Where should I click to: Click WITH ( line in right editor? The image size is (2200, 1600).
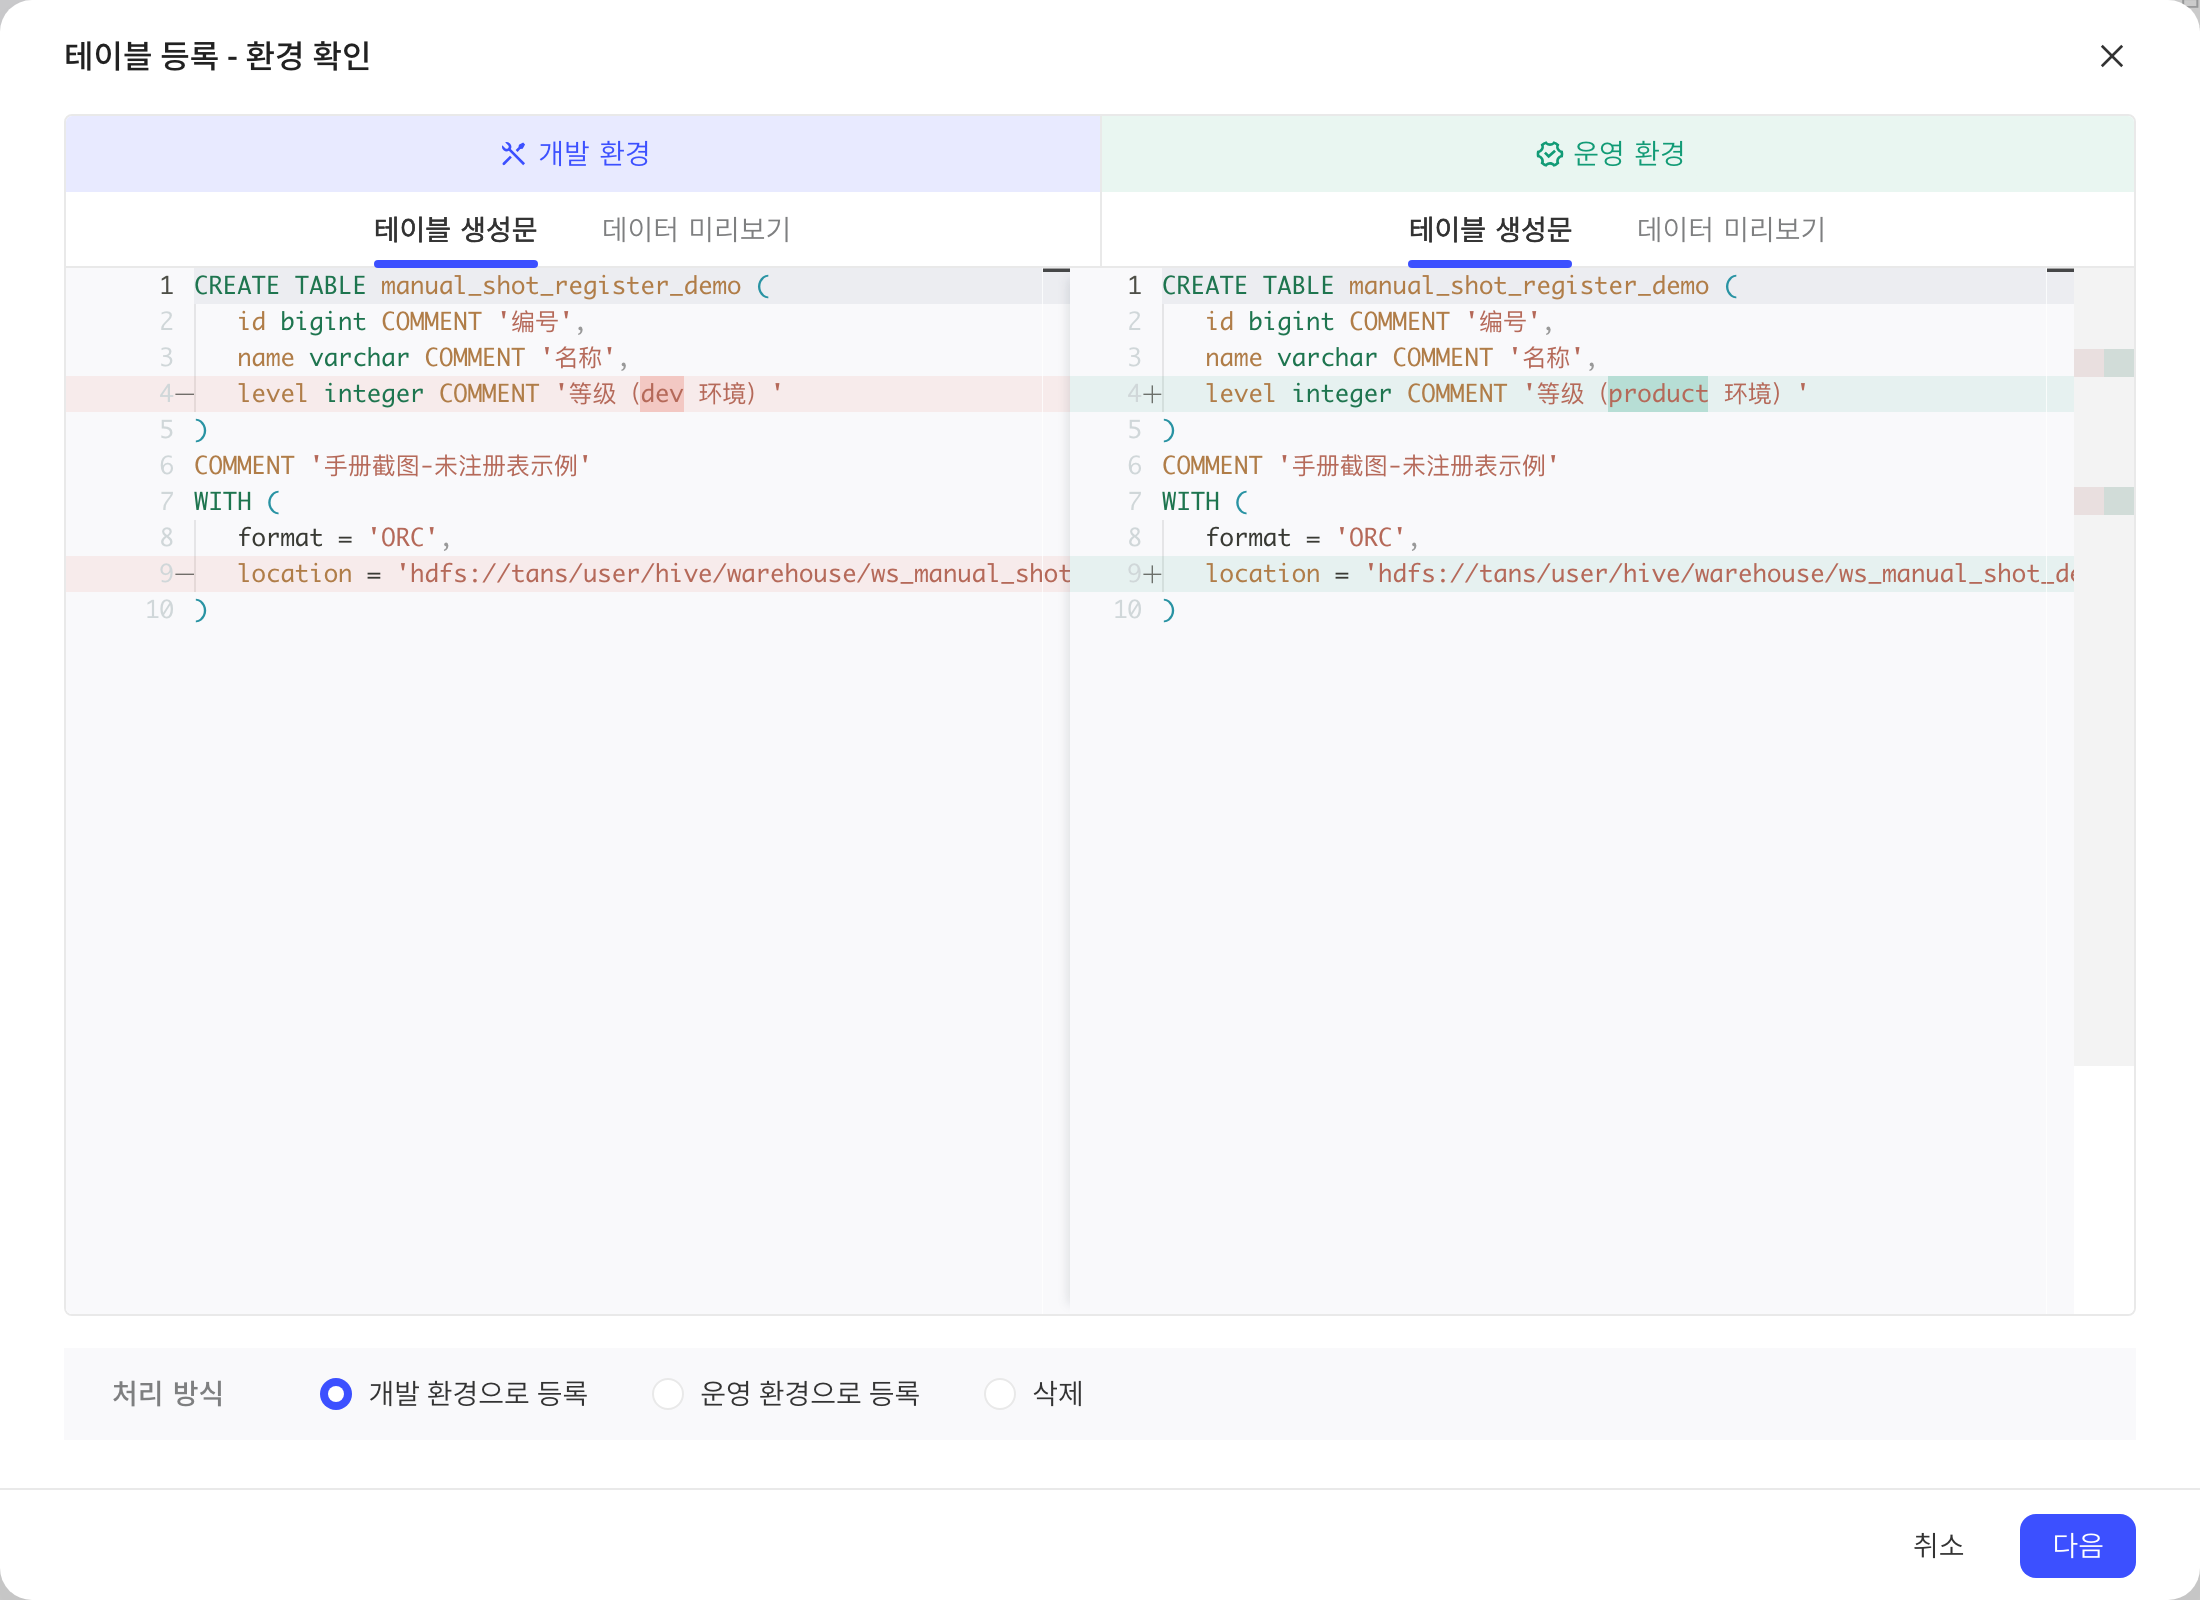[x=1205, y=502]
